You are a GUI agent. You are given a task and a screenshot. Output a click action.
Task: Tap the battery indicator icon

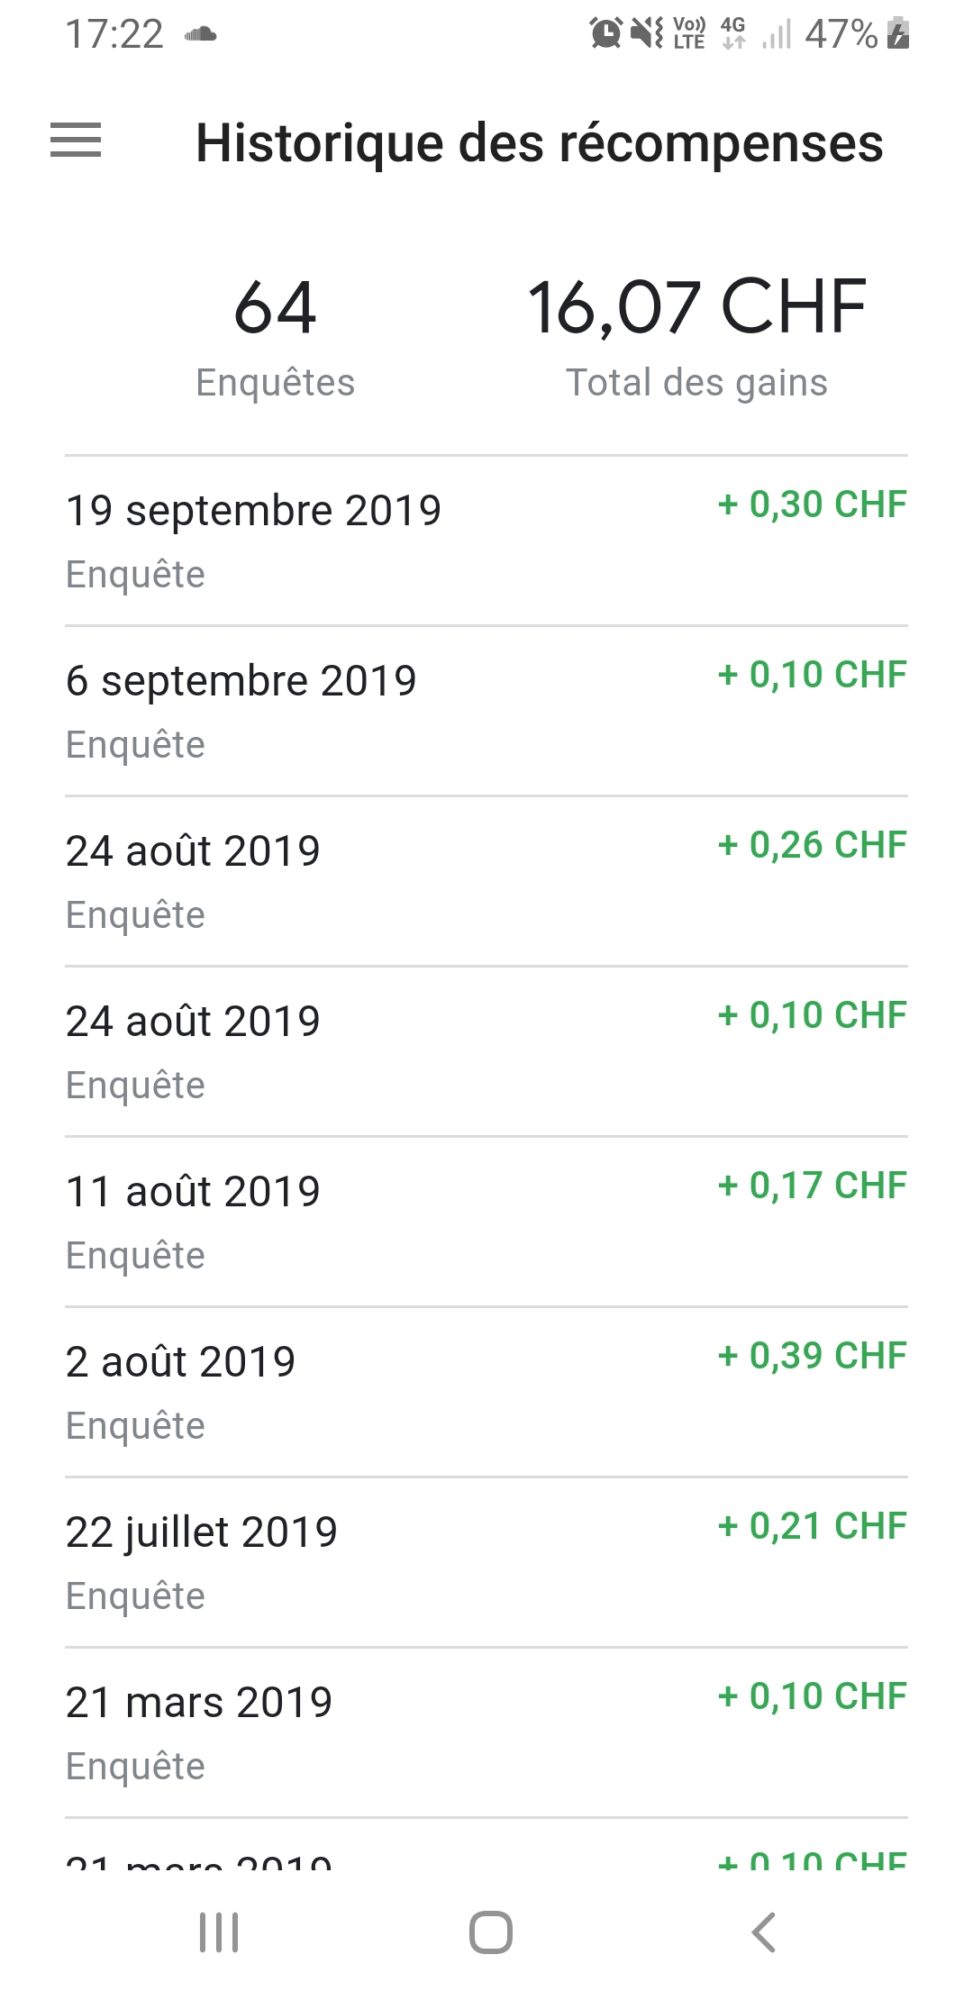[x=898, y=34]
